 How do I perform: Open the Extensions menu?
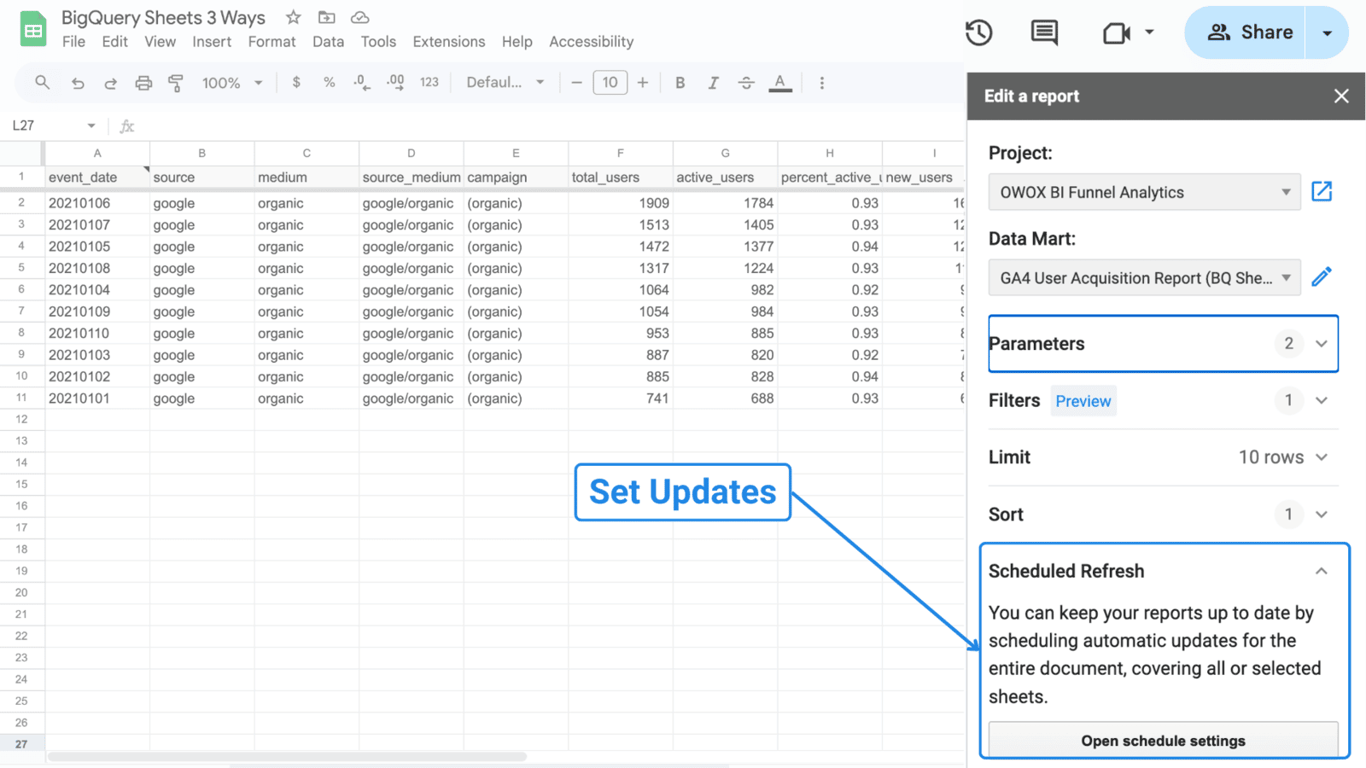pyautogui.click(x=449, y=42)
